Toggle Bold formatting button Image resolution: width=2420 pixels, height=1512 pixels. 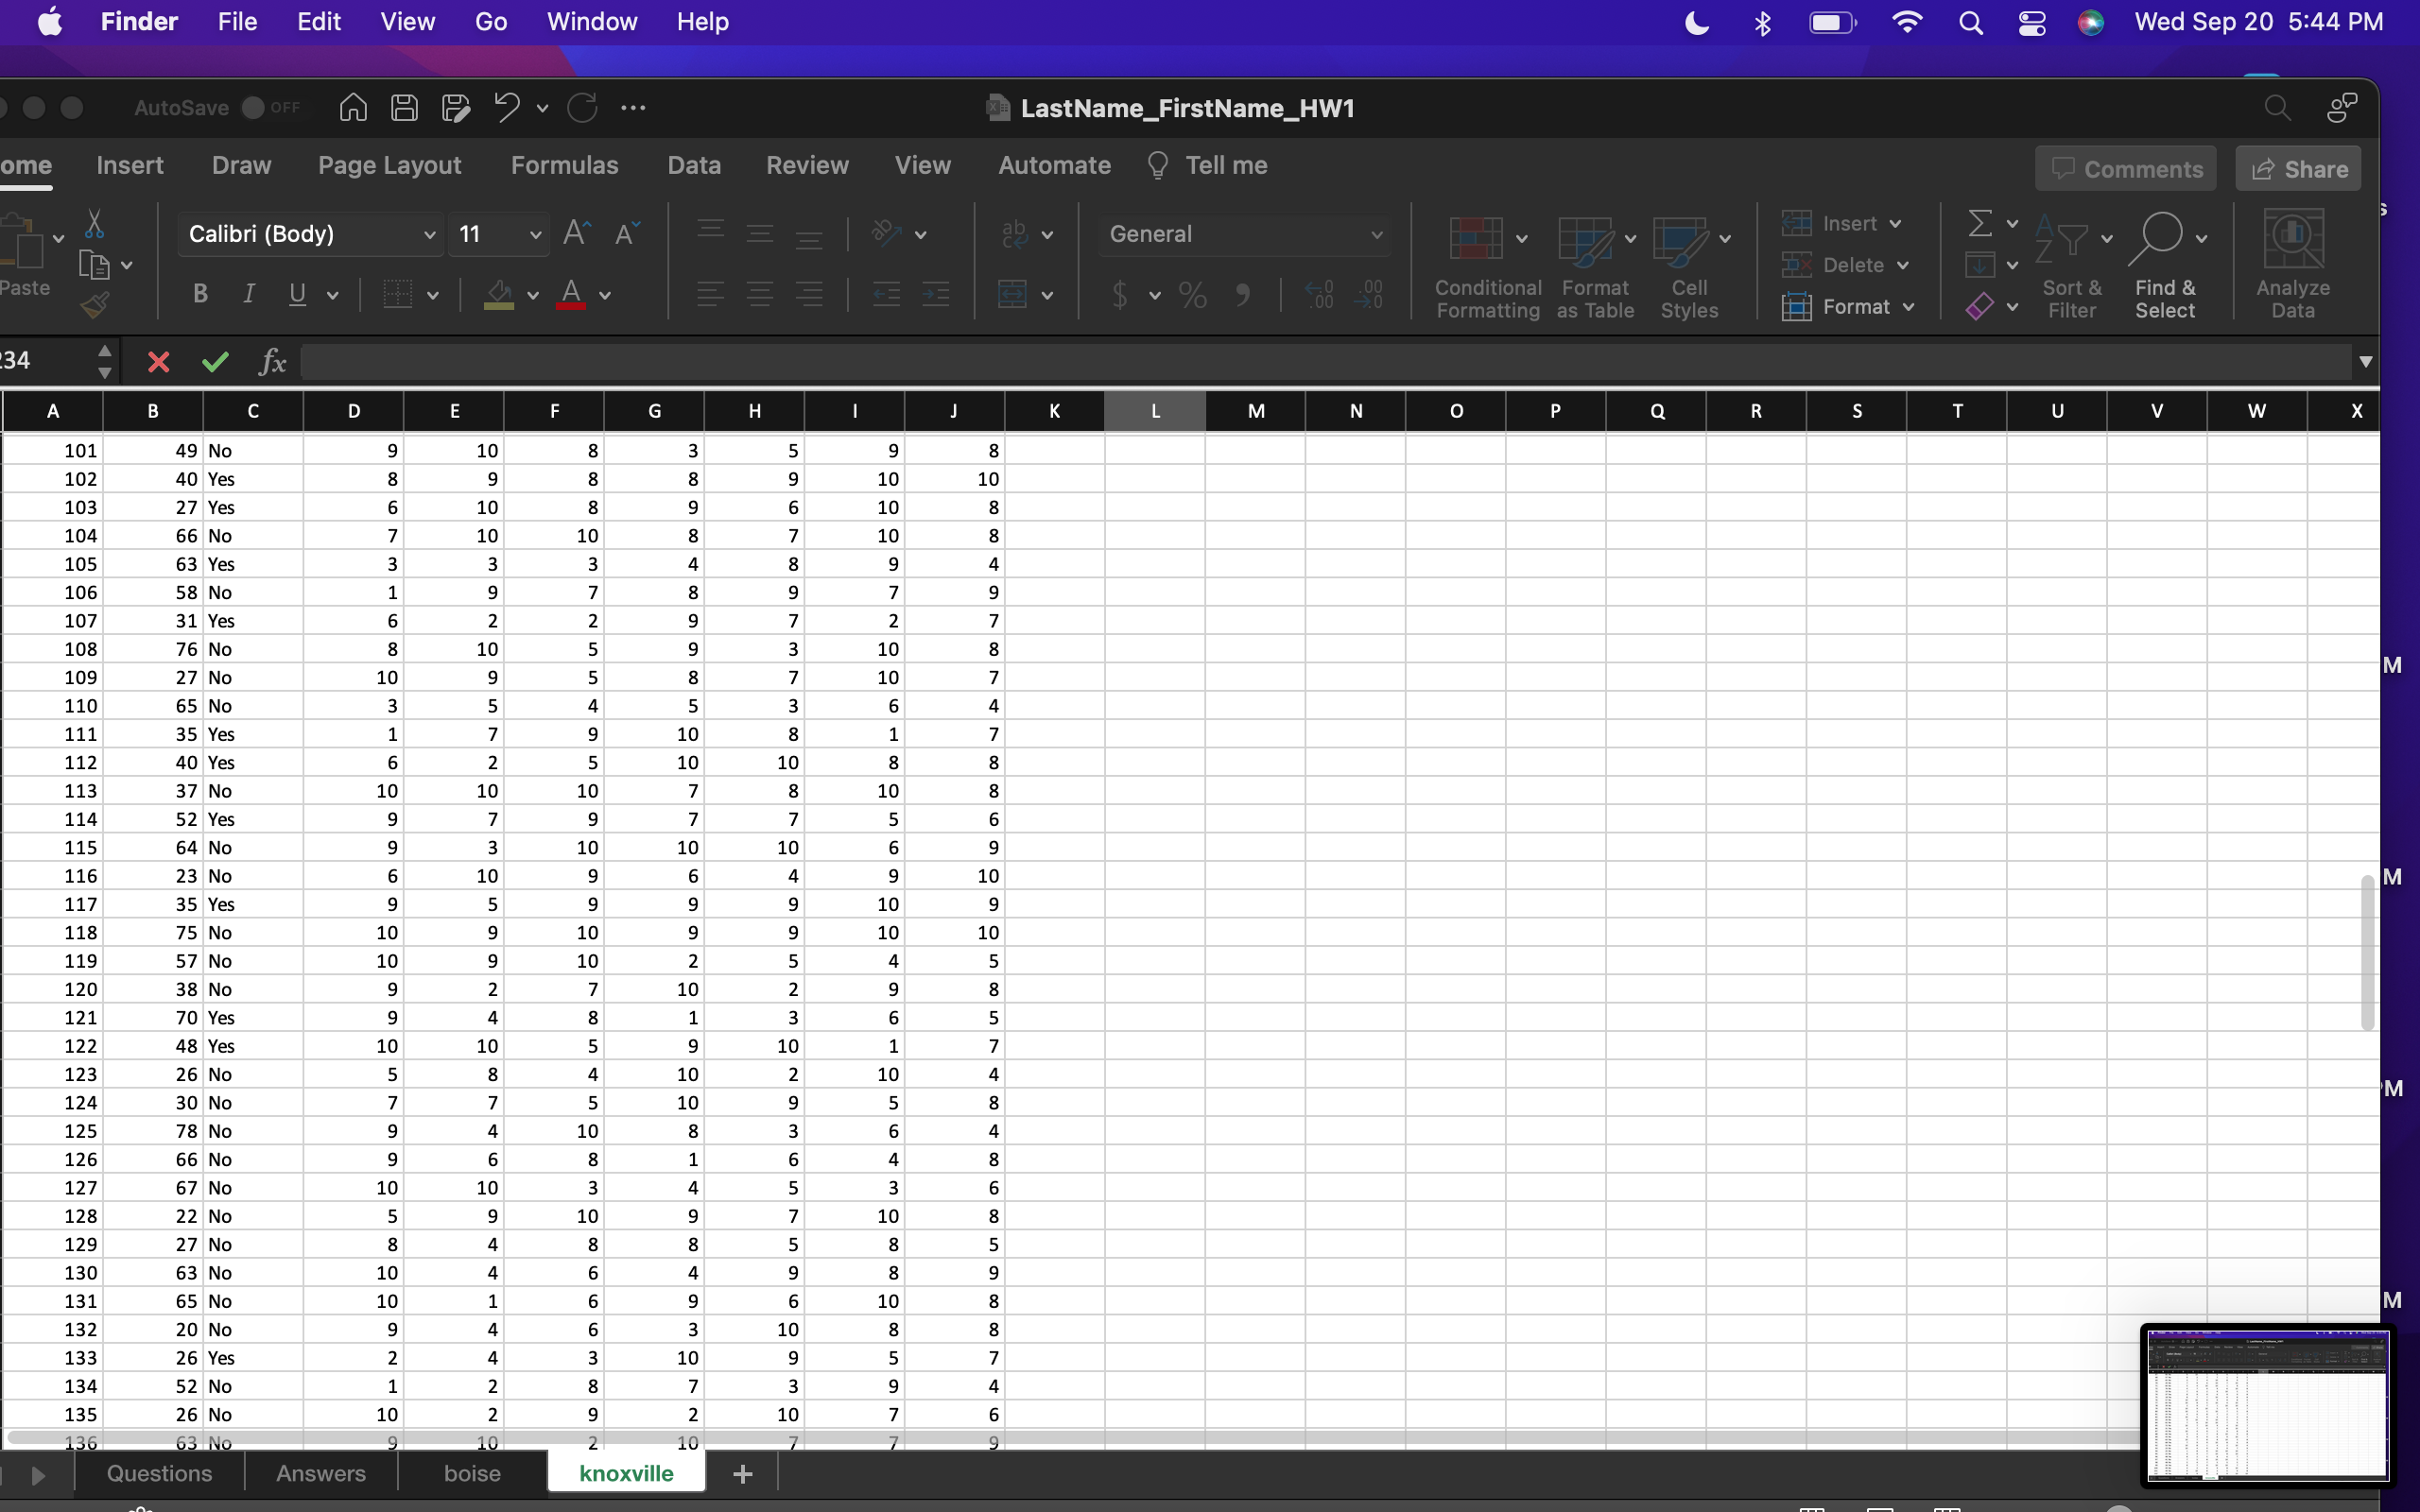click(x=199, y=293)
